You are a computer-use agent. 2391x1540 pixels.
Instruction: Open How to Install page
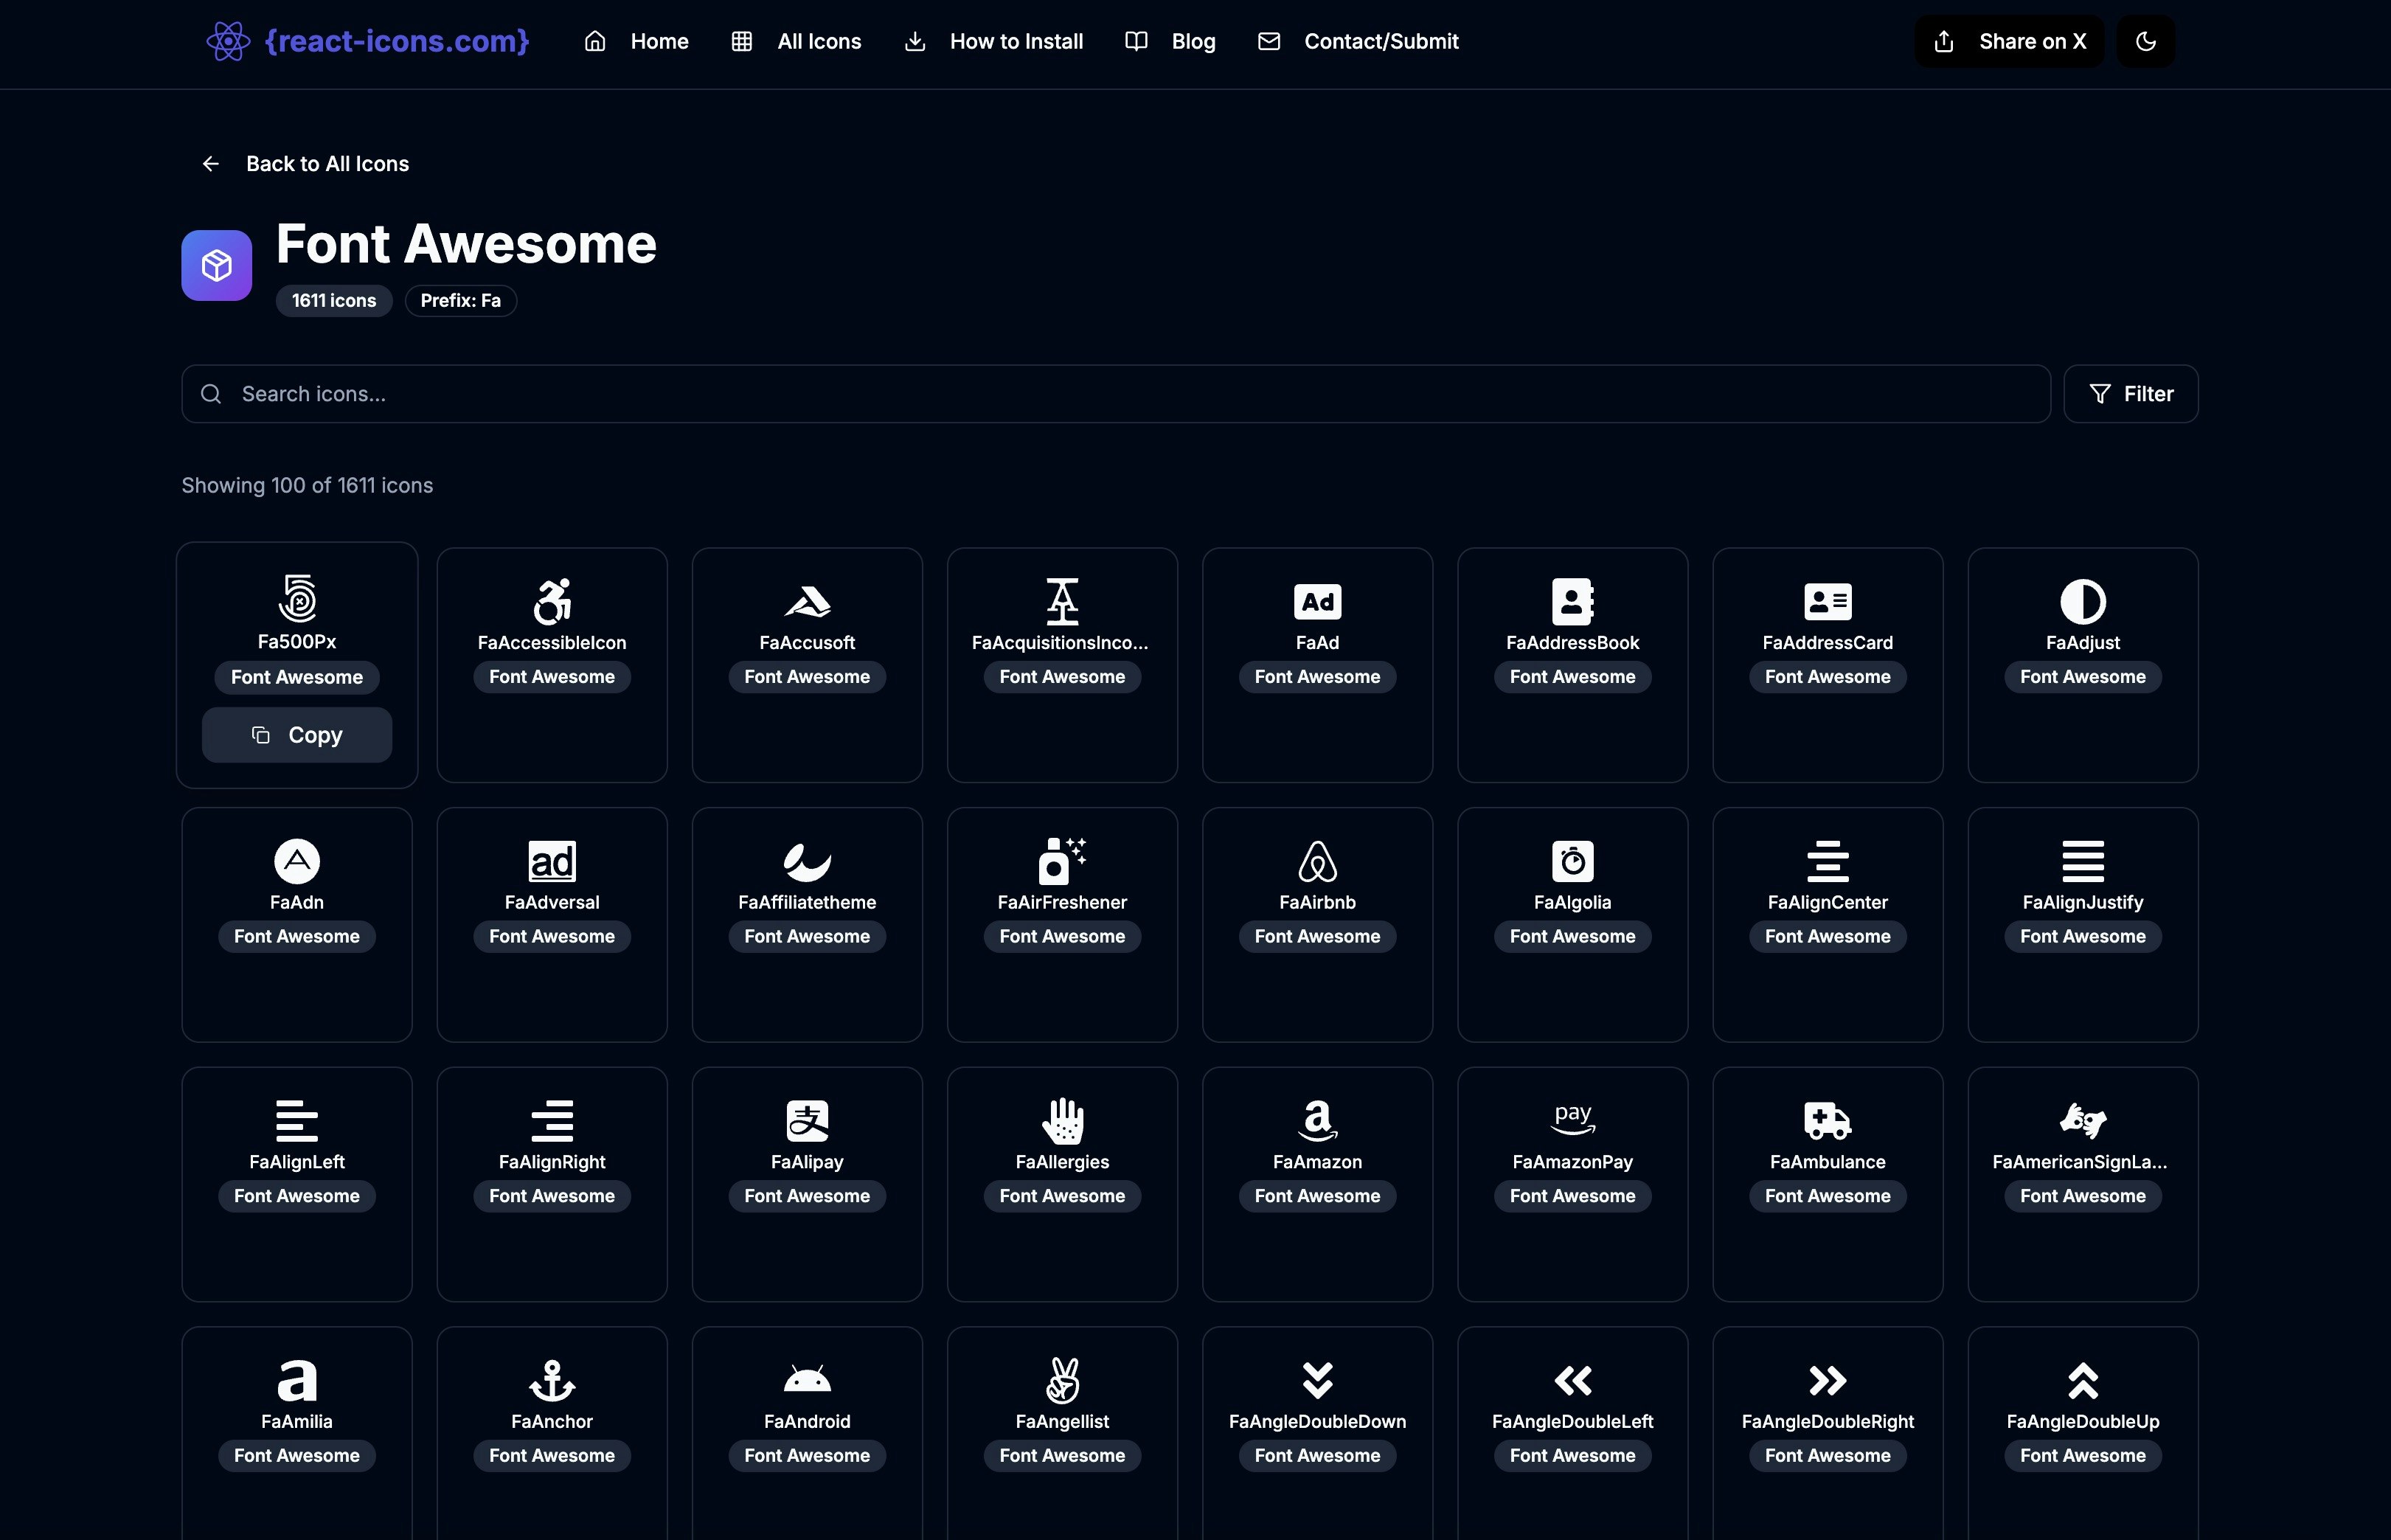pyautogui.click(x=994, y=41)
